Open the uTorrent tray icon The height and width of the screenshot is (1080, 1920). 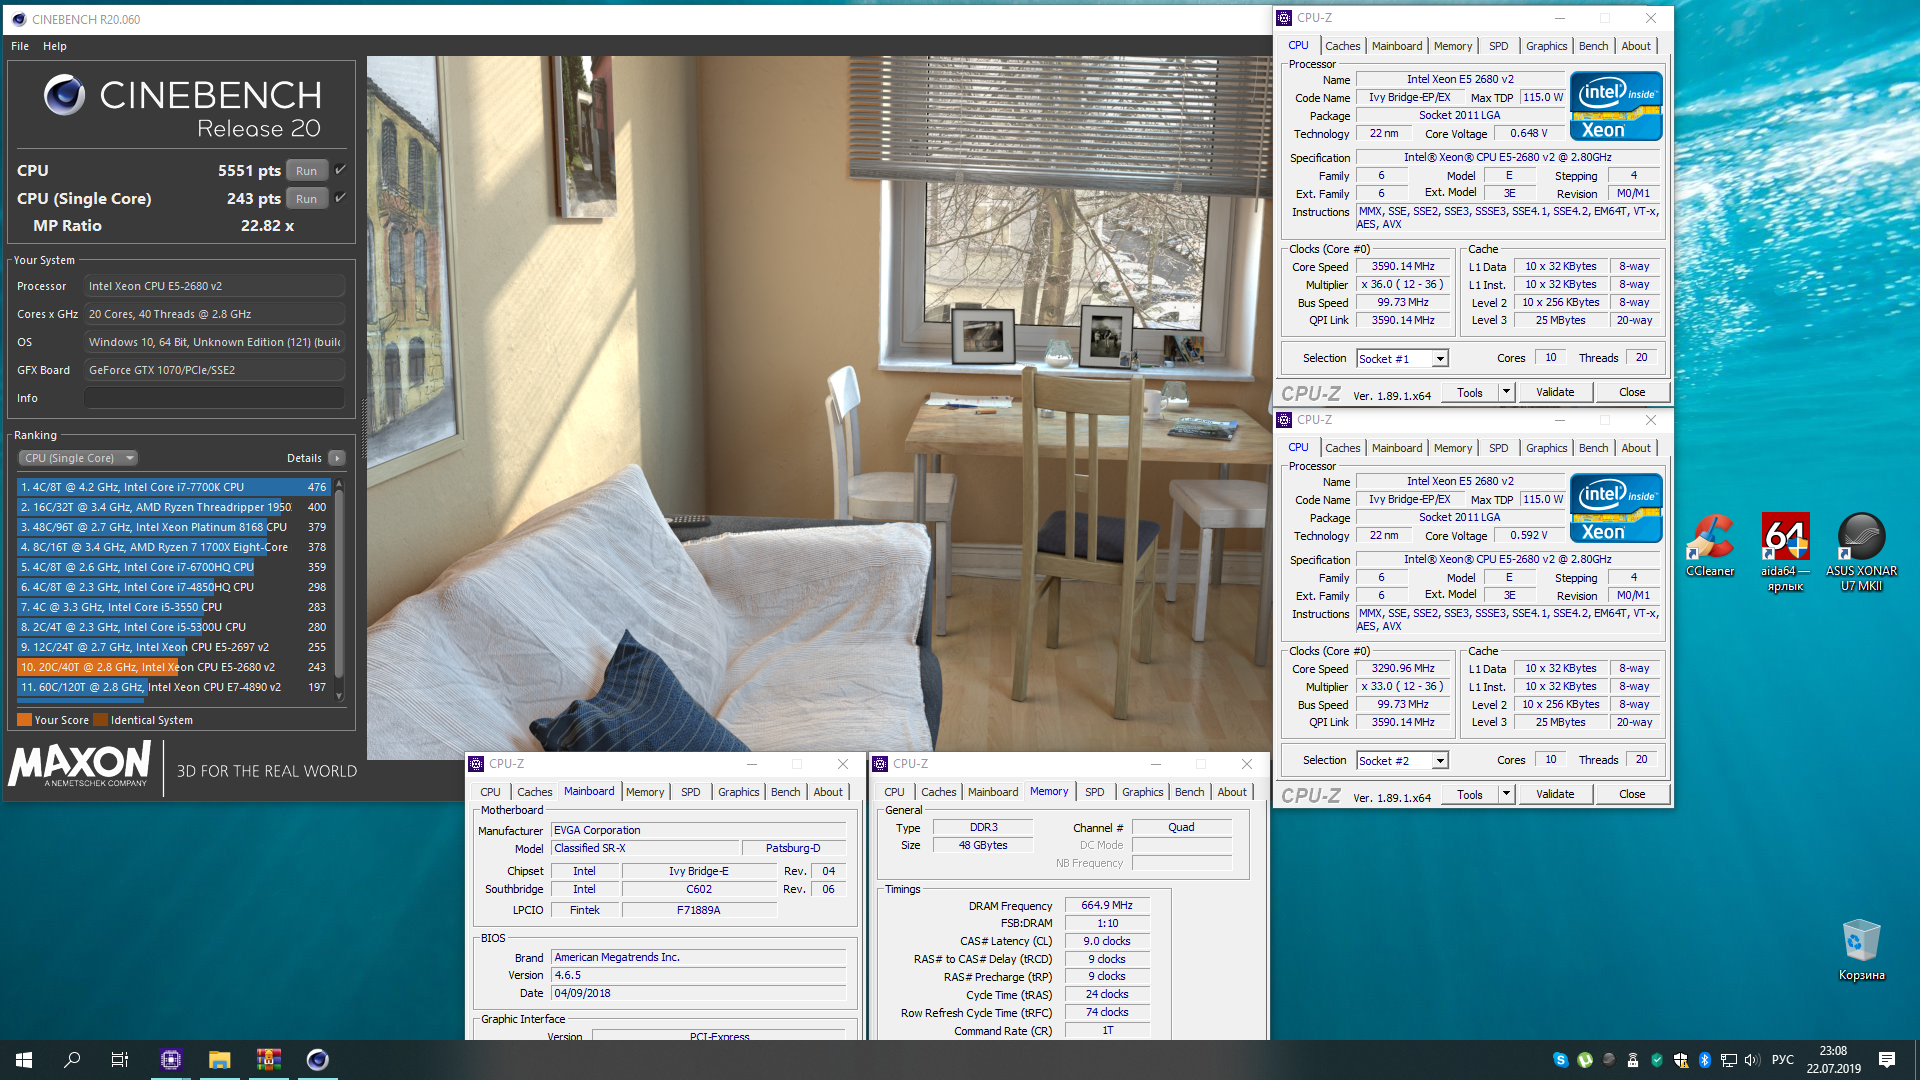pyautogui.click(x=1584, y=1060)
